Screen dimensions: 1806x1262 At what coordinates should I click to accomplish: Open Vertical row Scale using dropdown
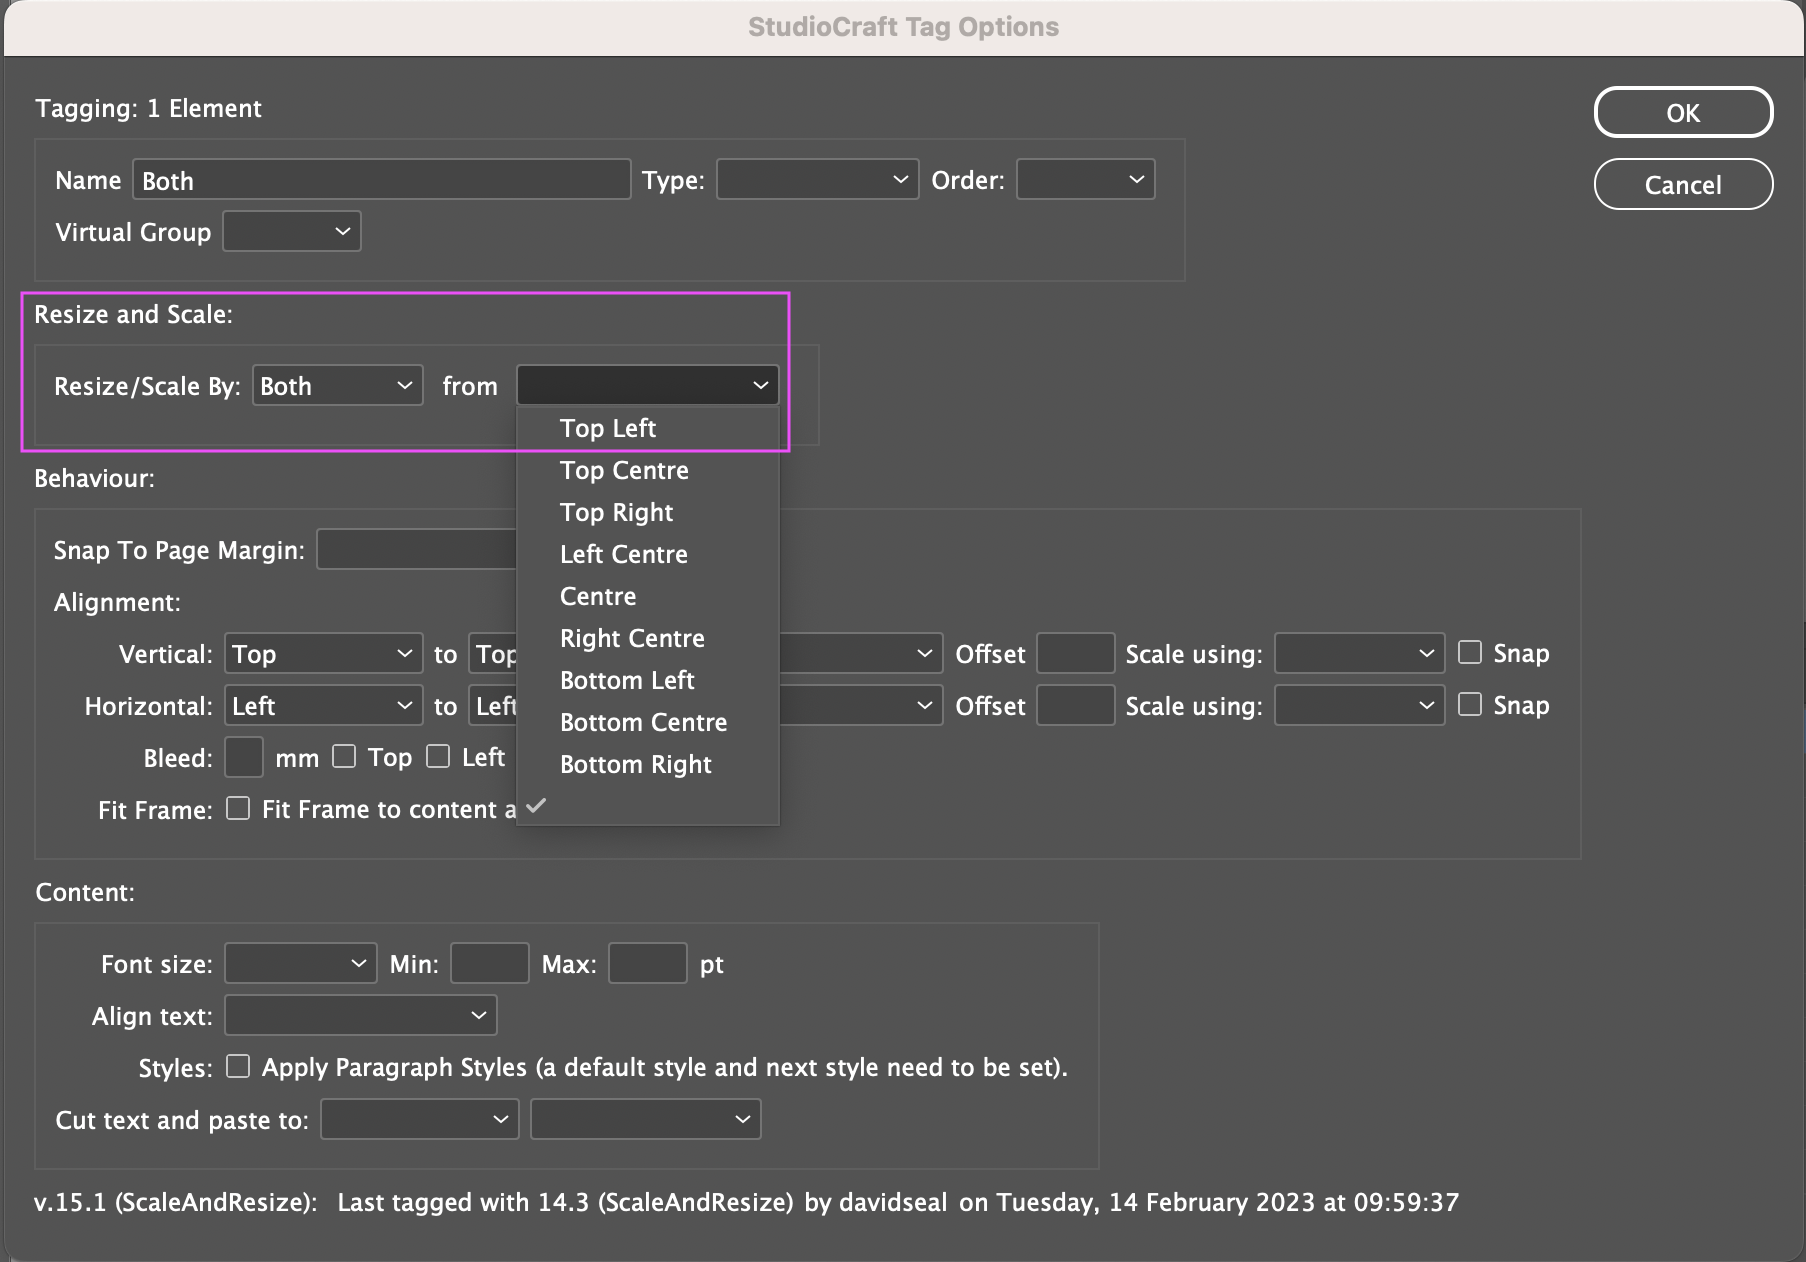click(x=1359, y=654)
